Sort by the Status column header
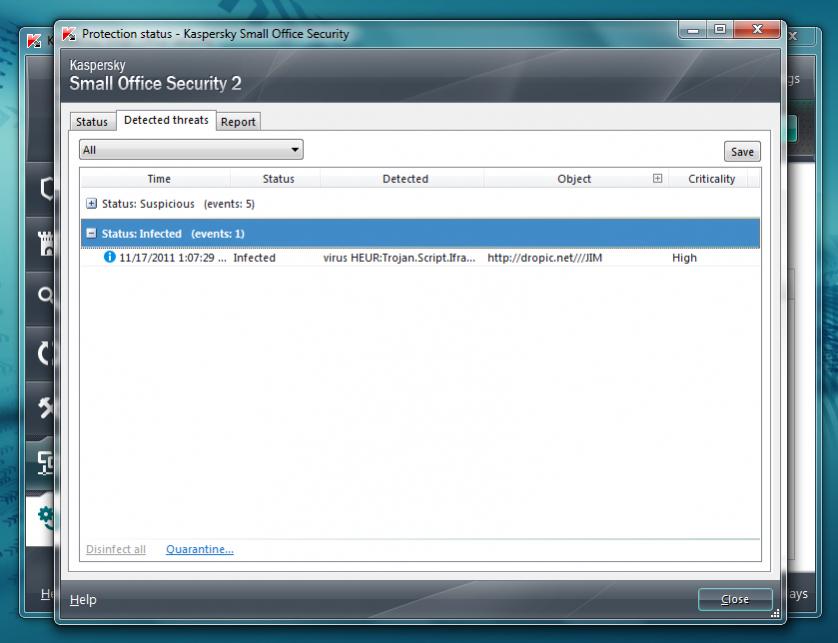 pyautogui.click(x=278, y=179)
